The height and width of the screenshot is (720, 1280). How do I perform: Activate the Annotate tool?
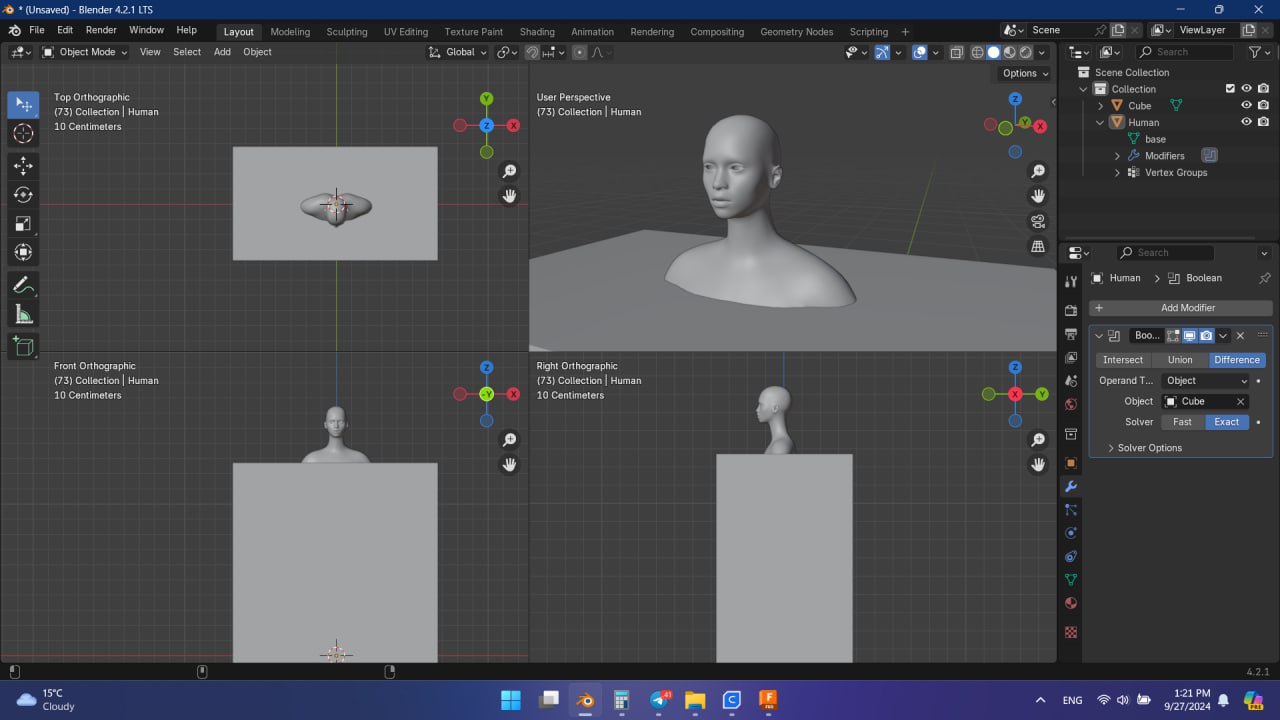coord(24,285)
